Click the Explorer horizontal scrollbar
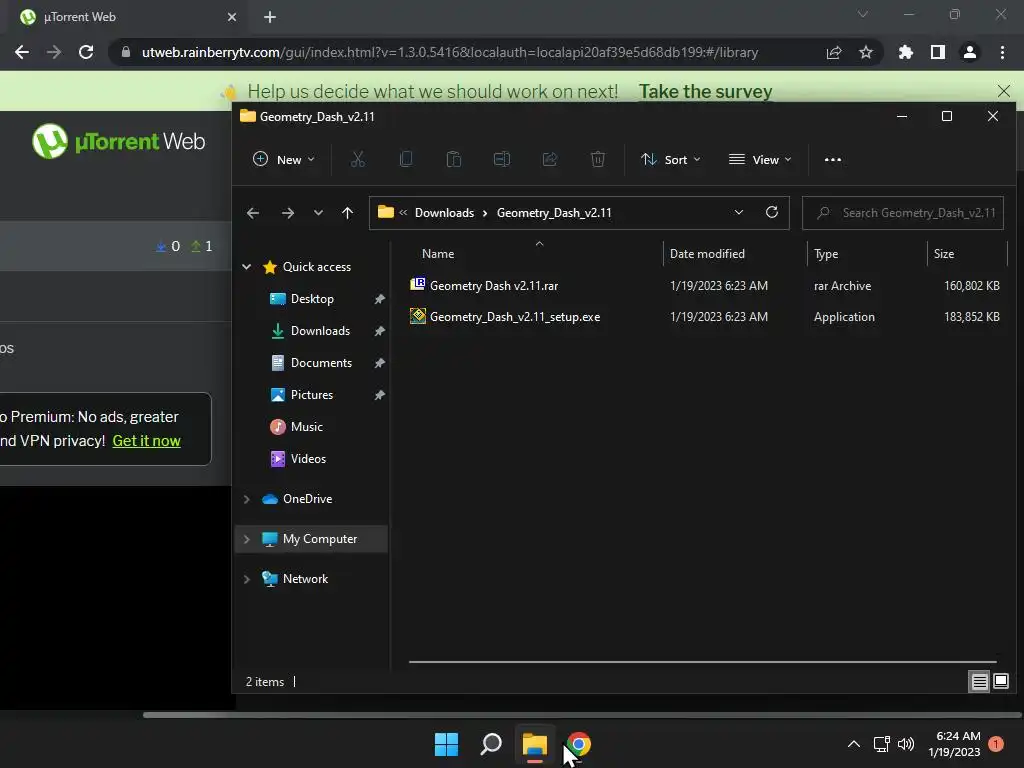The height and width of the screenshot is (768, 1024). point(702,662)
